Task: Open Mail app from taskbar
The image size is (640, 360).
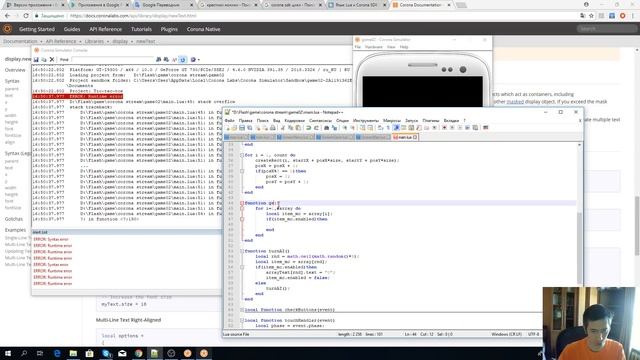Action: (122, 353)
